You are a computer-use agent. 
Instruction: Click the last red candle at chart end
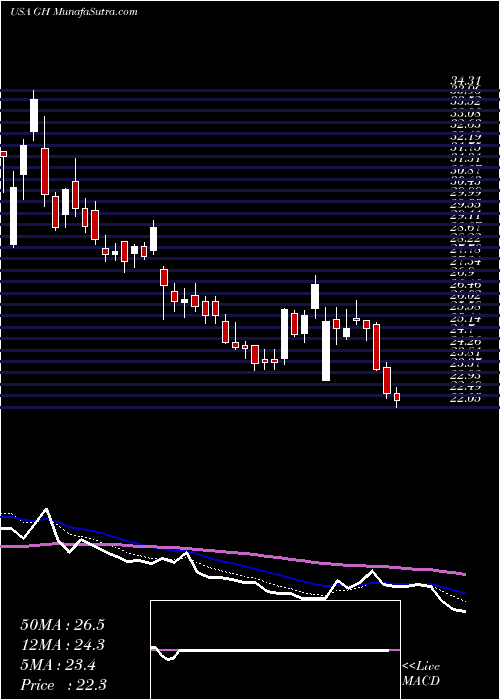click(396, 397)
